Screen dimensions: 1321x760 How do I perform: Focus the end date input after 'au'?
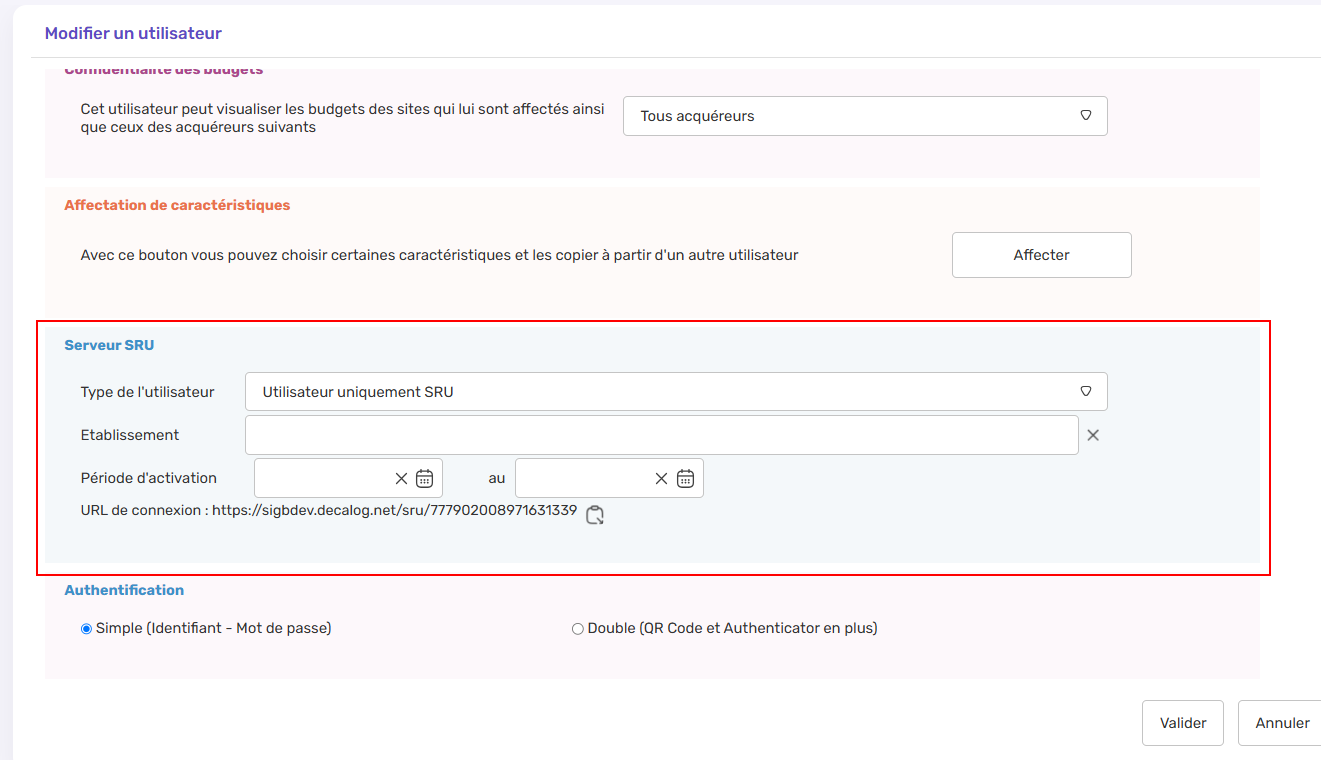point(582,479)
